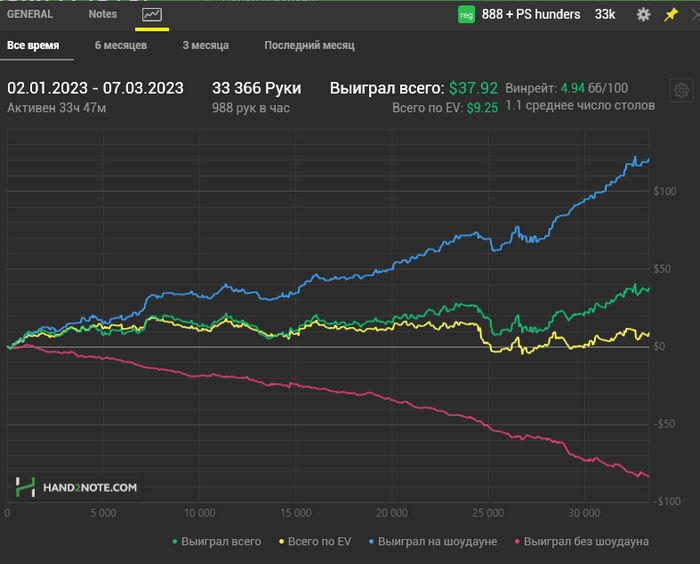Viewport: 700px width, 564px height.
Task: Click the 10 000 x-axis label
Action: pyautogui.click(x=200, y=513)
